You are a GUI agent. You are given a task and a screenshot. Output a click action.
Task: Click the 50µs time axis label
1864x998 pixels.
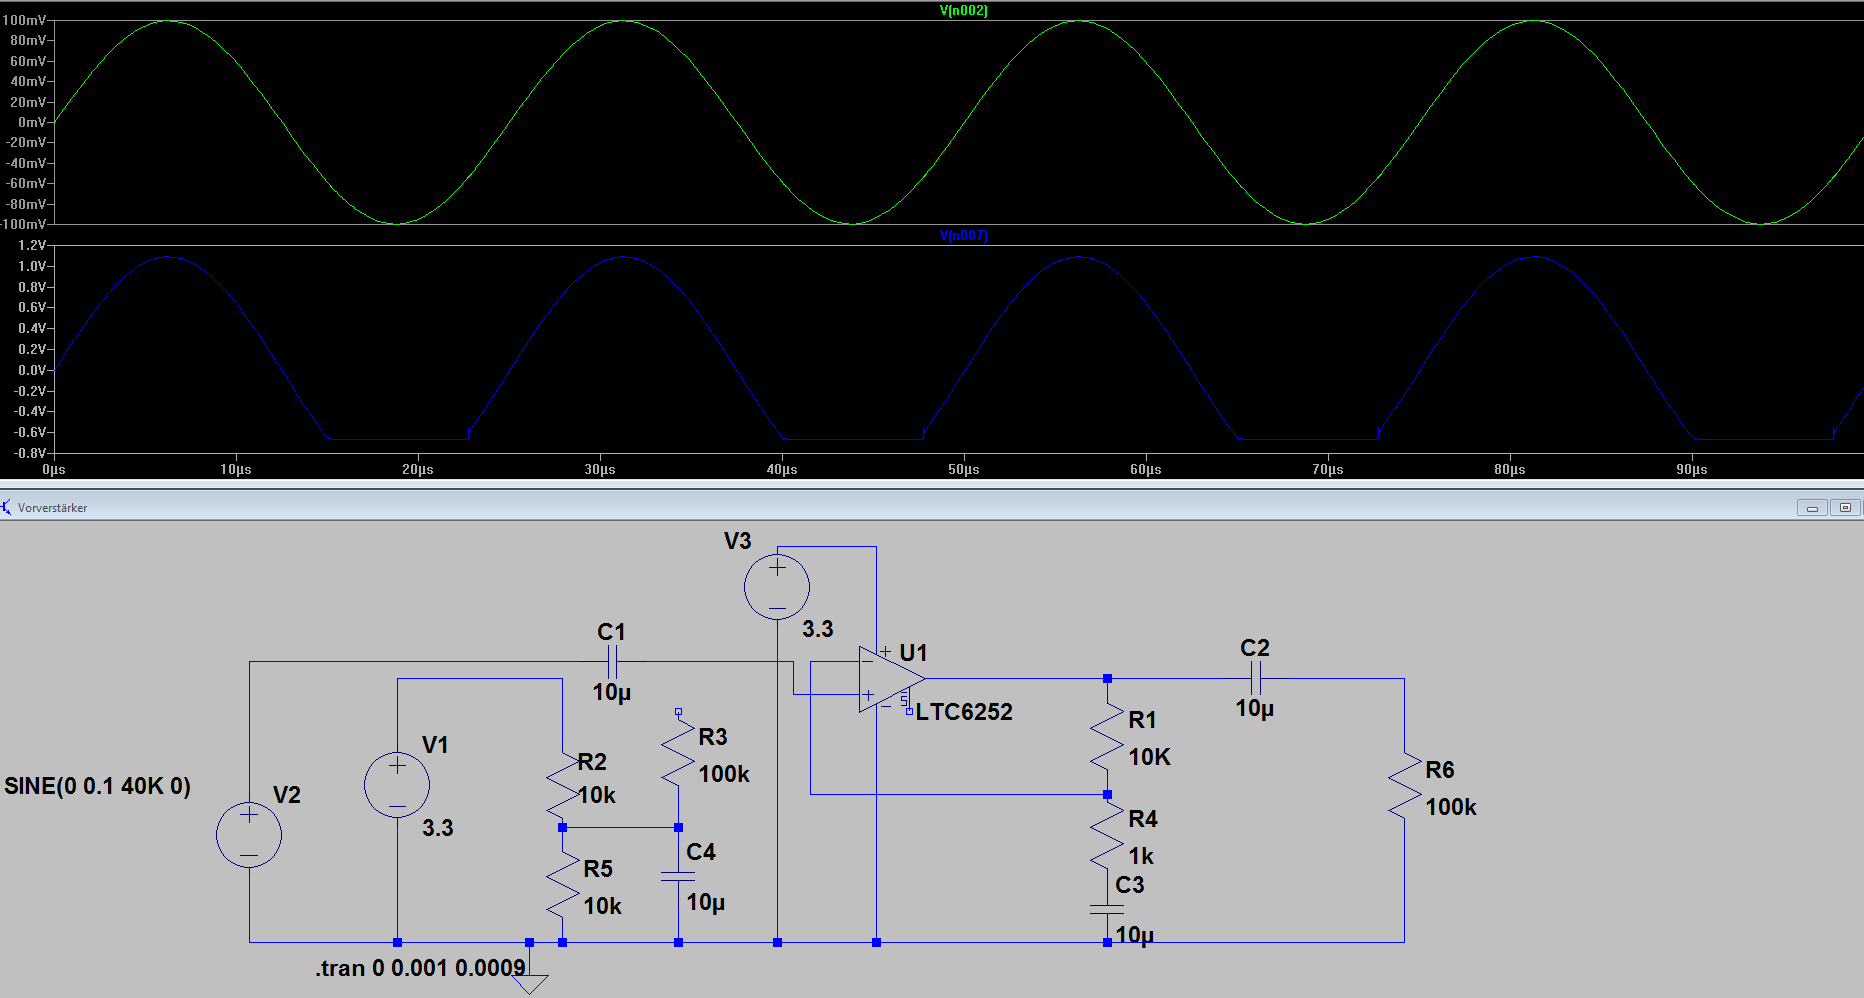964,469
